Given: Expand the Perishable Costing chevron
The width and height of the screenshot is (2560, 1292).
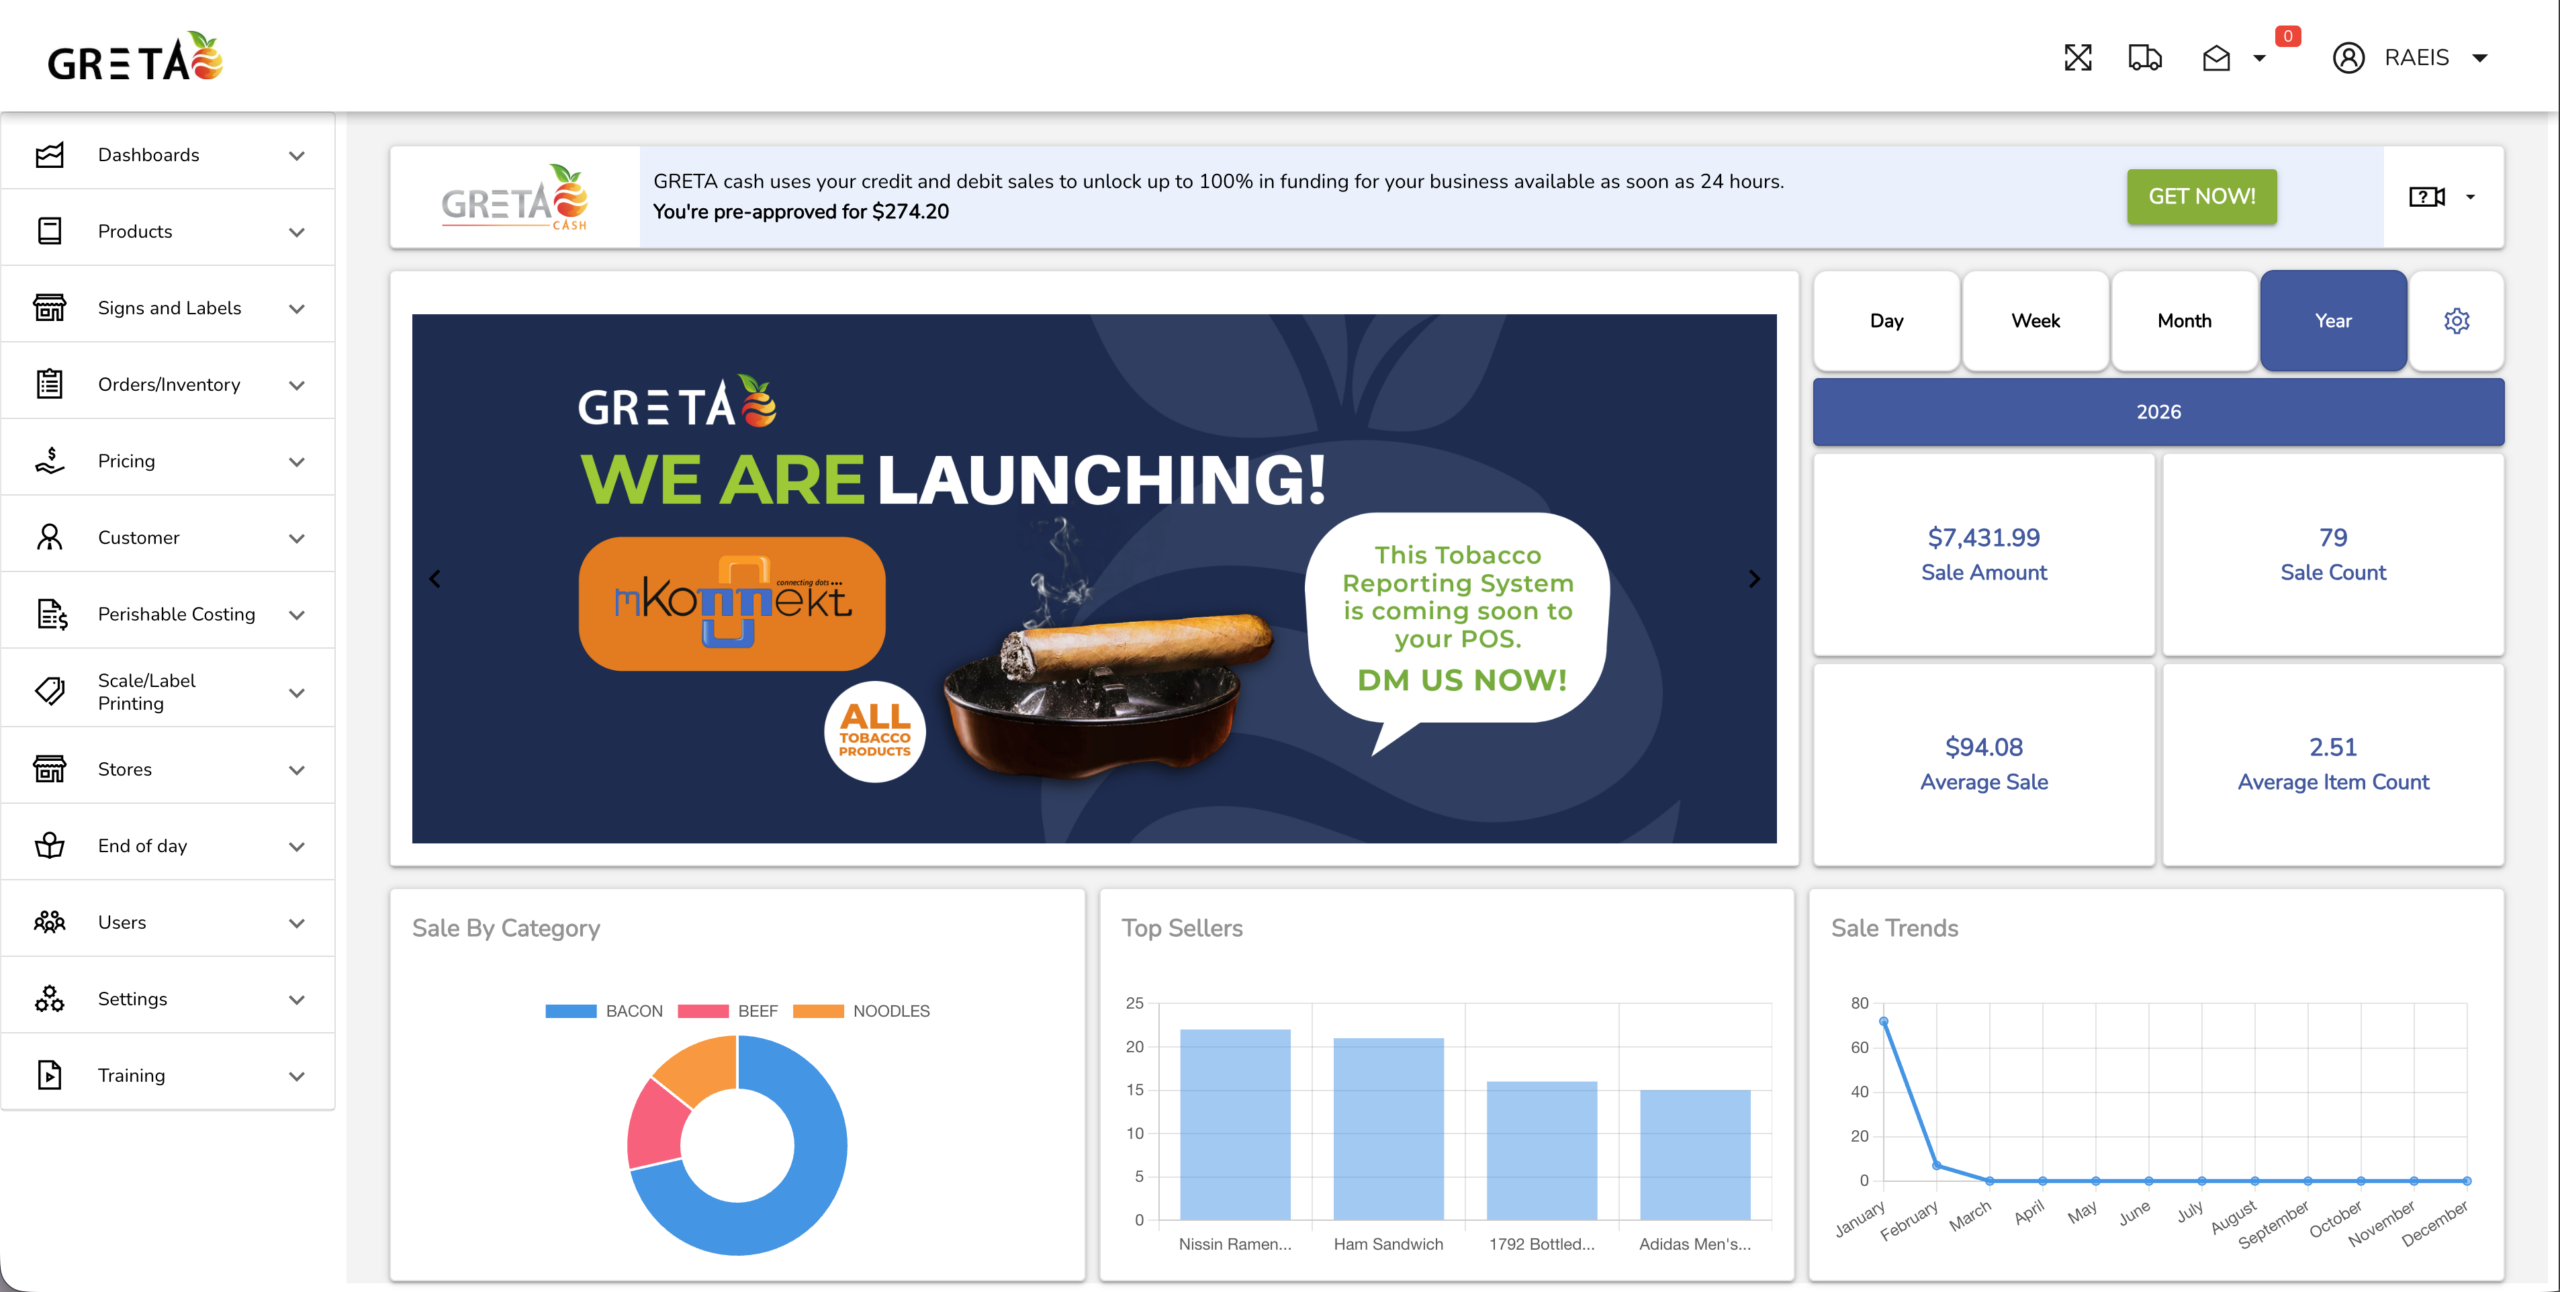Looking at the screenshot, I should click(x=297, y=615).
